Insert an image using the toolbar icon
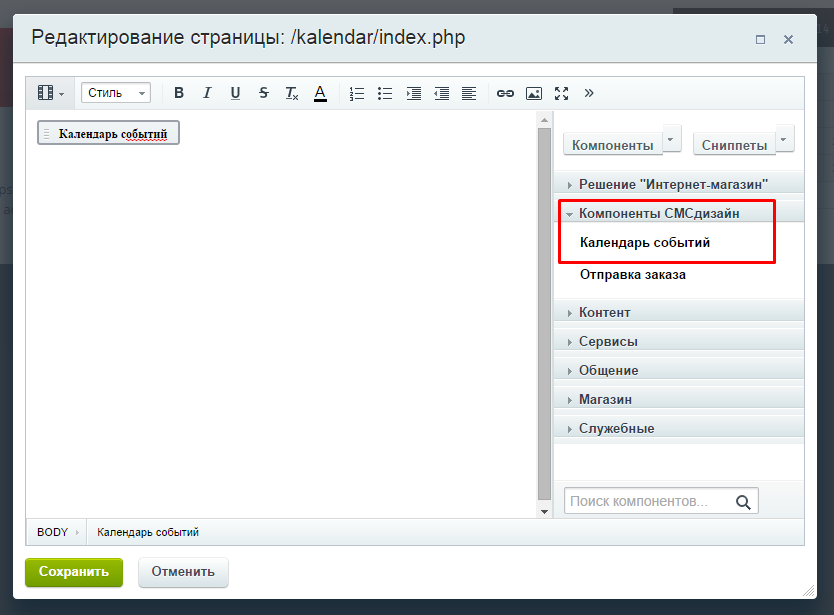 pos(533,92)
